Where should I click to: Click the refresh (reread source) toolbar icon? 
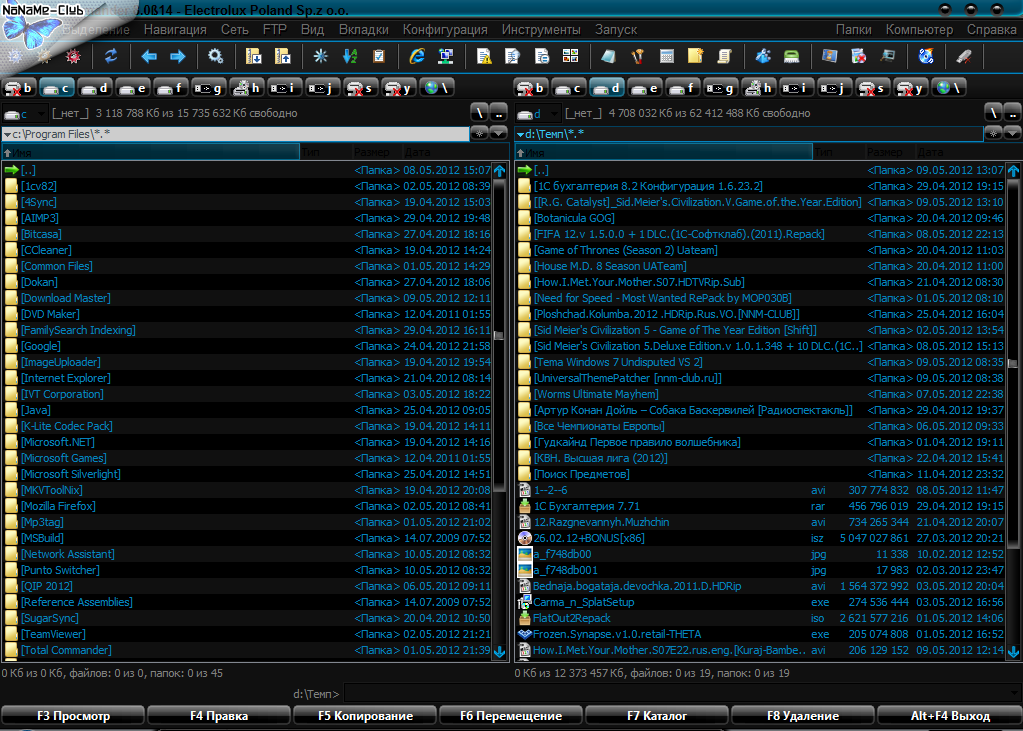point(111,56)
